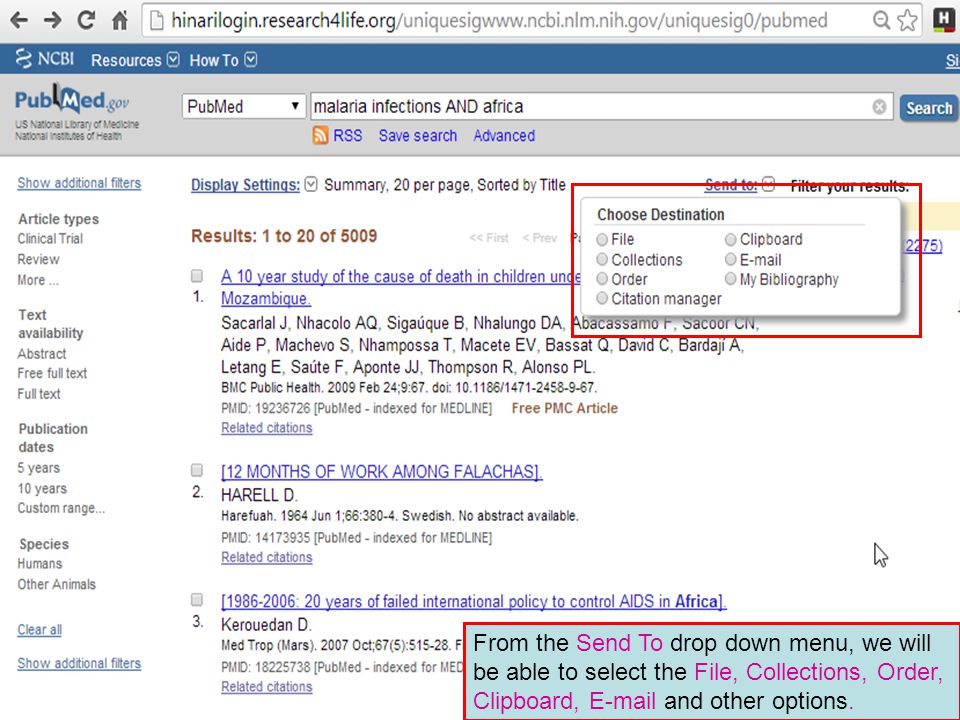Open the Resources menu

(x=126, y=60)
